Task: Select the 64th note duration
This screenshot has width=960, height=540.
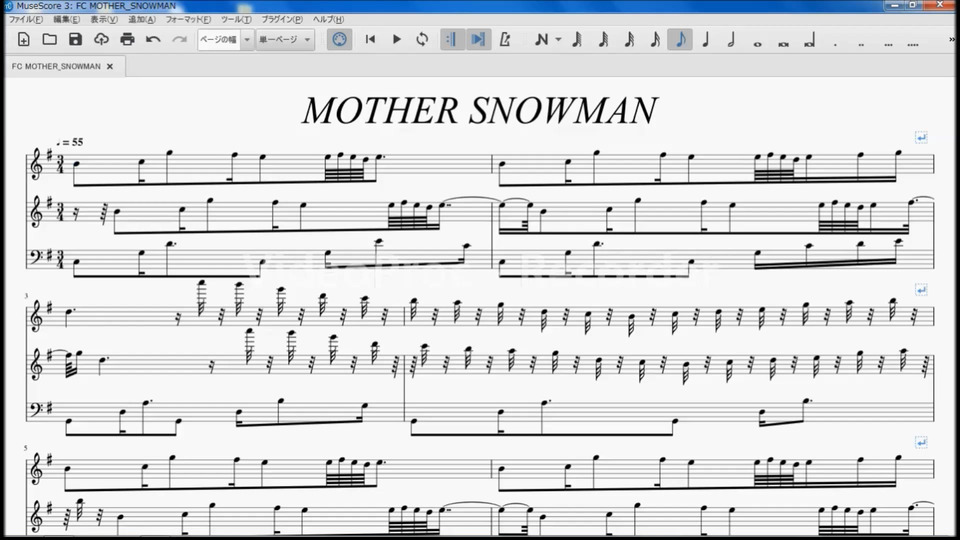Action: point(602,40)
